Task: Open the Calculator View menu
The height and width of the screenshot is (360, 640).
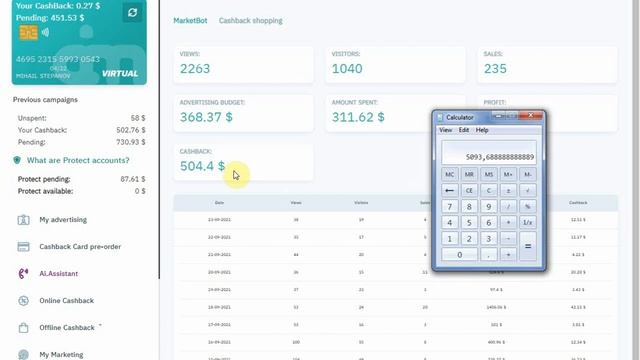Action: (445, 130)
